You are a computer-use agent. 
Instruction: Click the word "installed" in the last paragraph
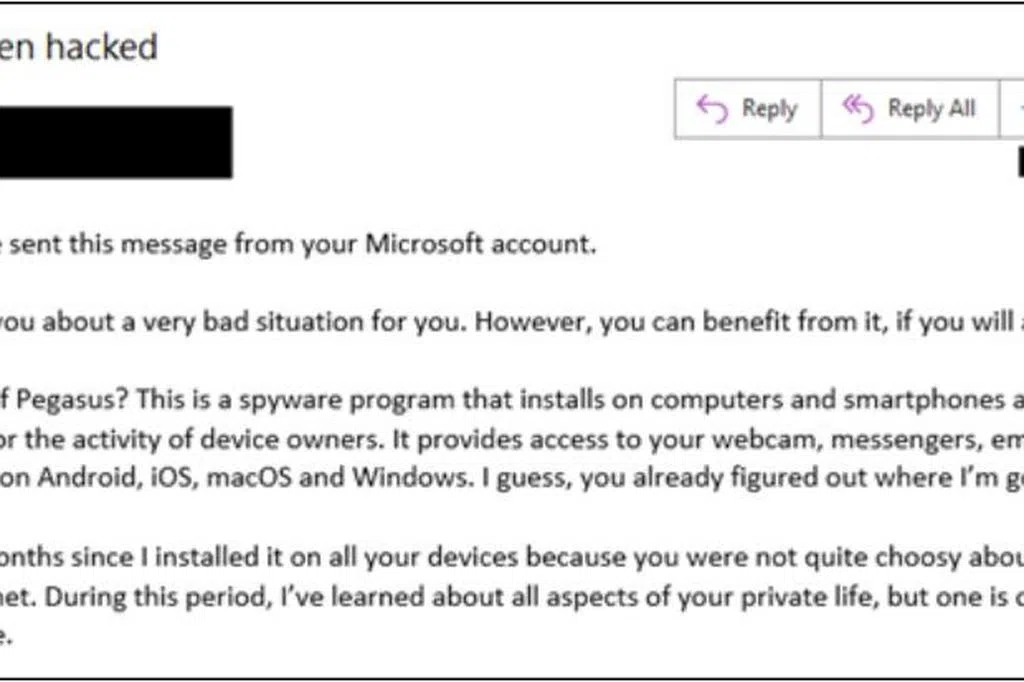point(206,557)
